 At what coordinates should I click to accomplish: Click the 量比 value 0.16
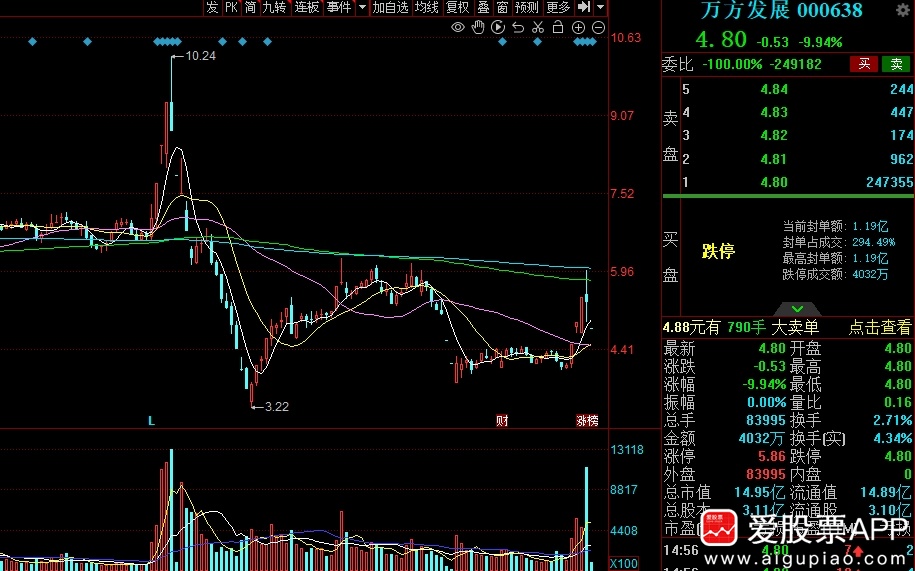[896, 402]
